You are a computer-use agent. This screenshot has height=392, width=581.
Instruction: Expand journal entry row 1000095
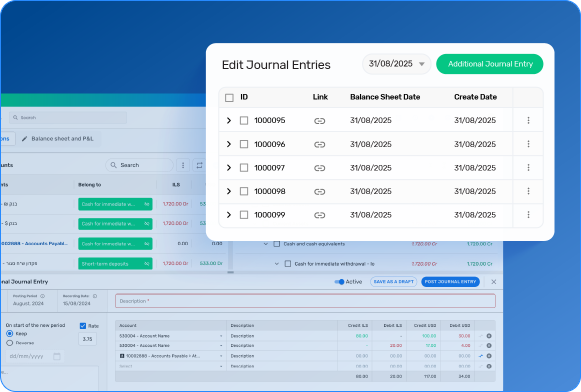(x=229, y=120)
